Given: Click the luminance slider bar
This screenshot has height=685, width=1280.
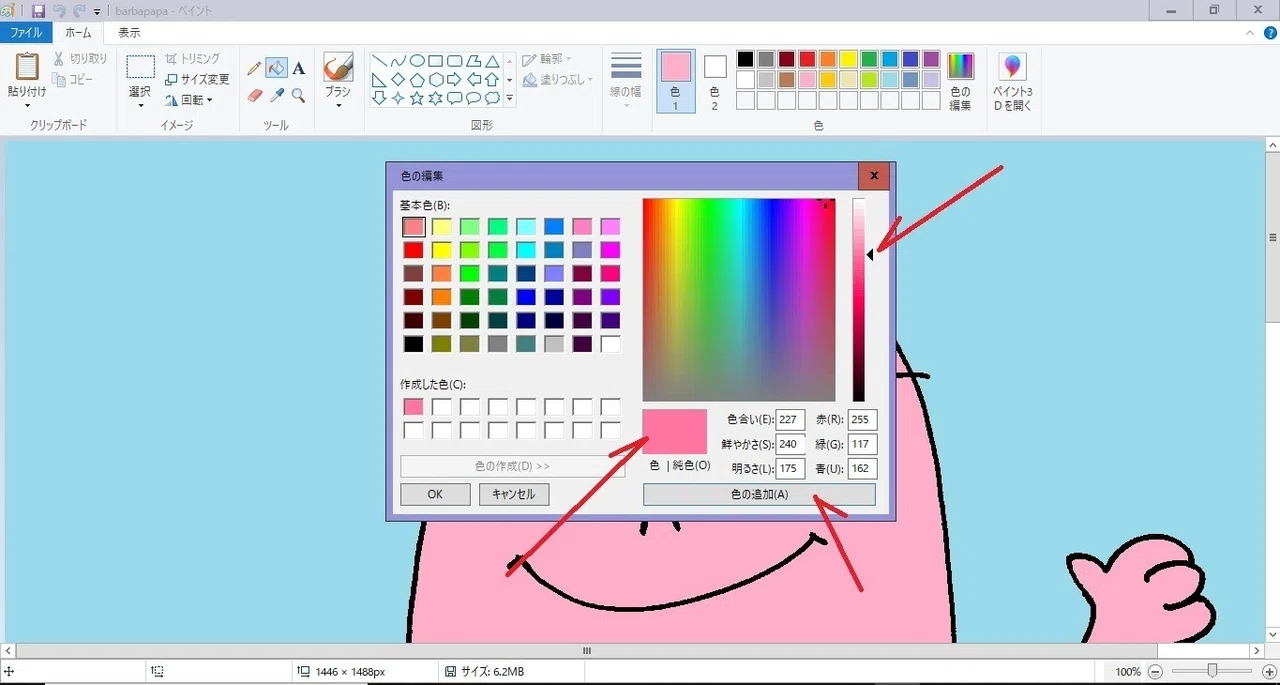Looking at the screenshot, I should click(x=859, y=300).
